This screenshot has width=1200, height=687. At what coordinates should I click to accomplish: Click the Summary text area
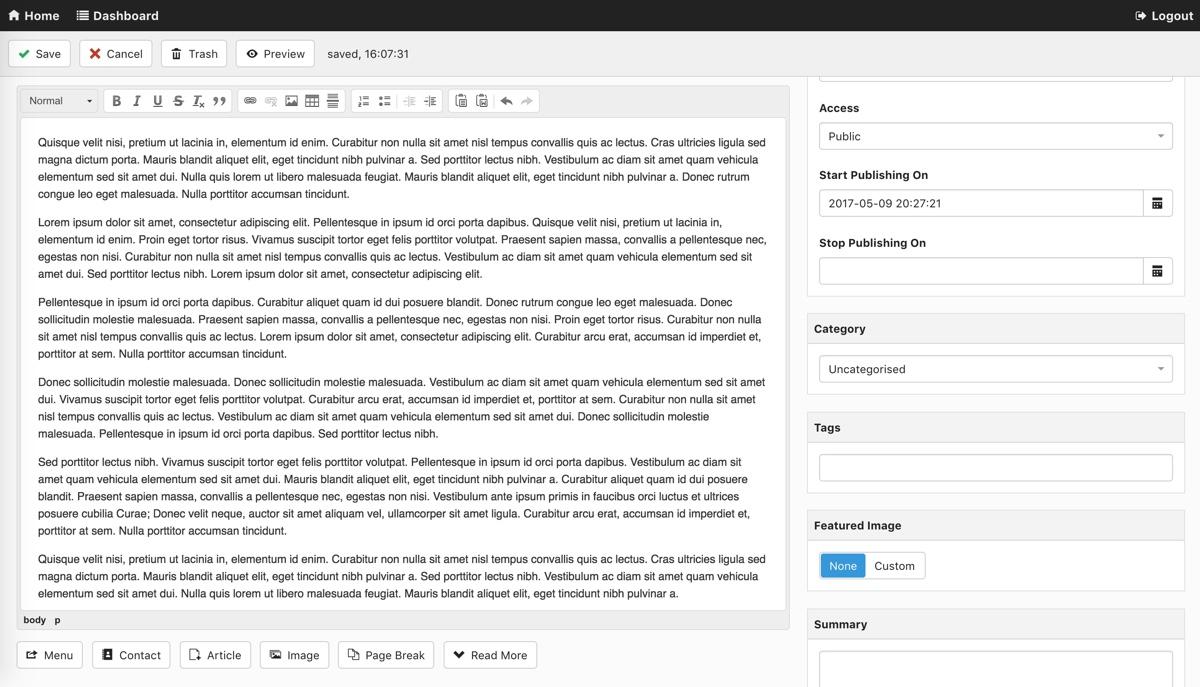[x=996, y=669]
